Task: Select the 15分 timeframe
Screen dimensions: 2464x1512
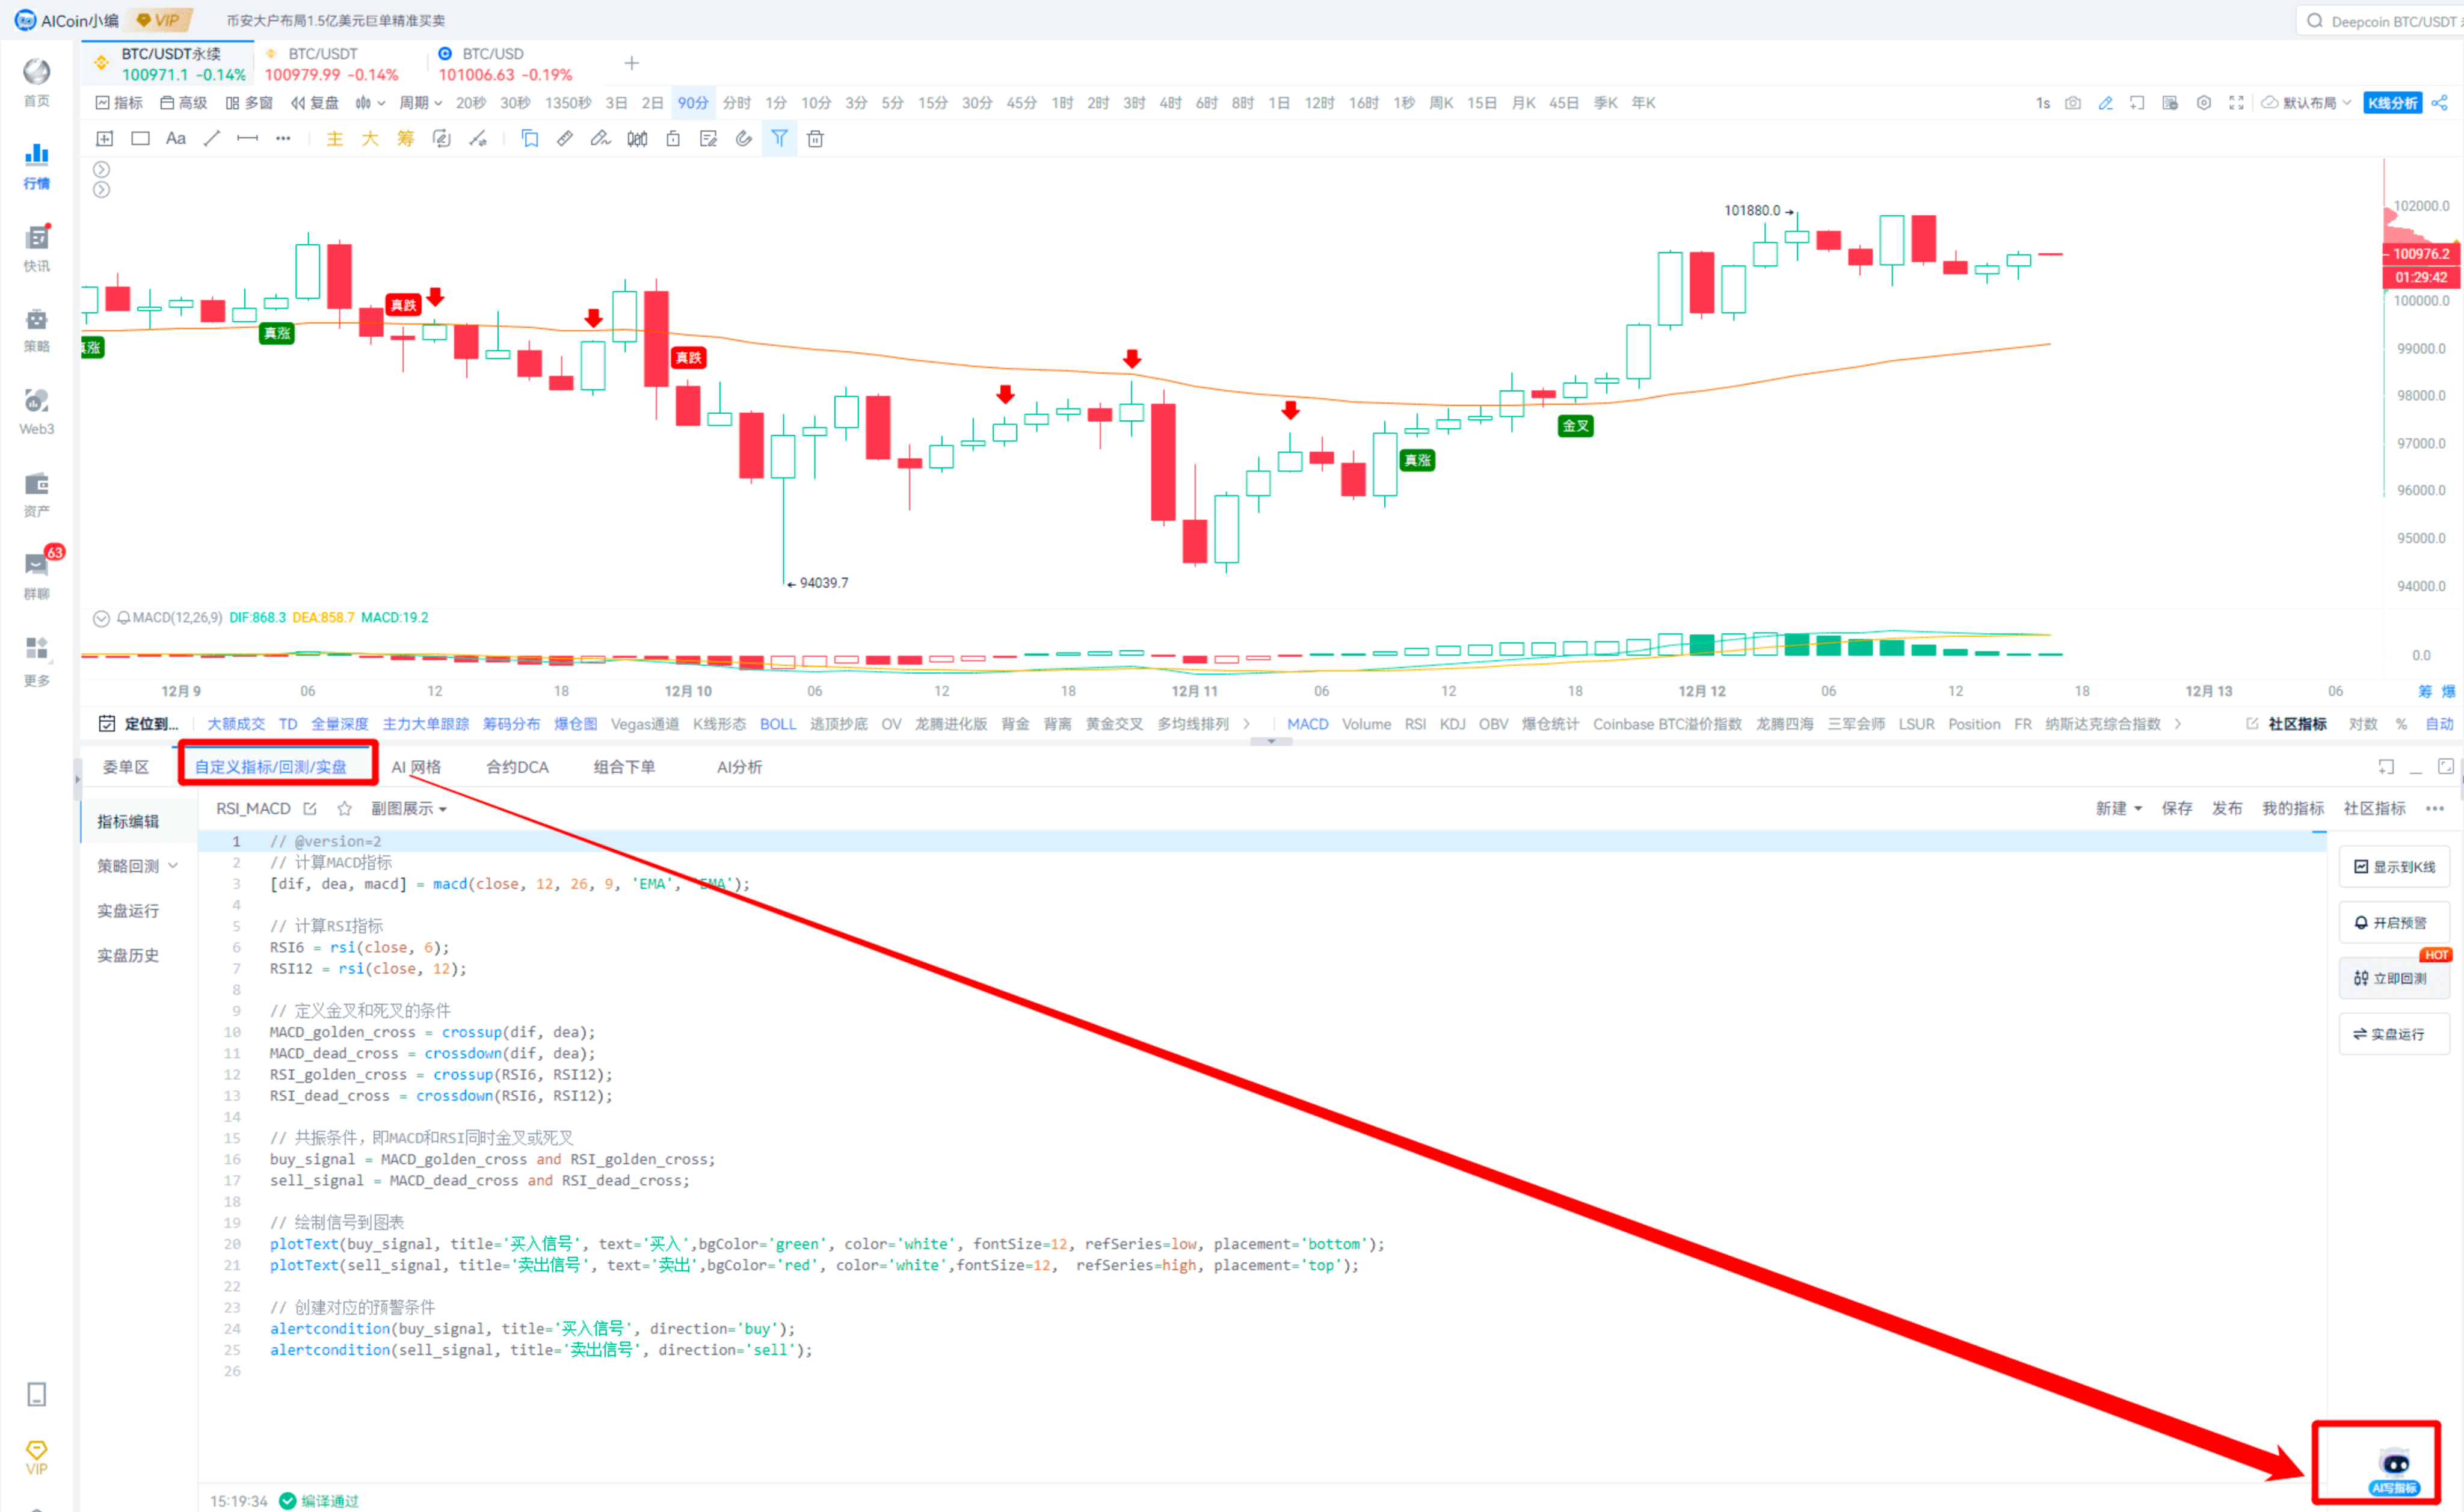Action: pyautogui.click(x=932, y=103)
